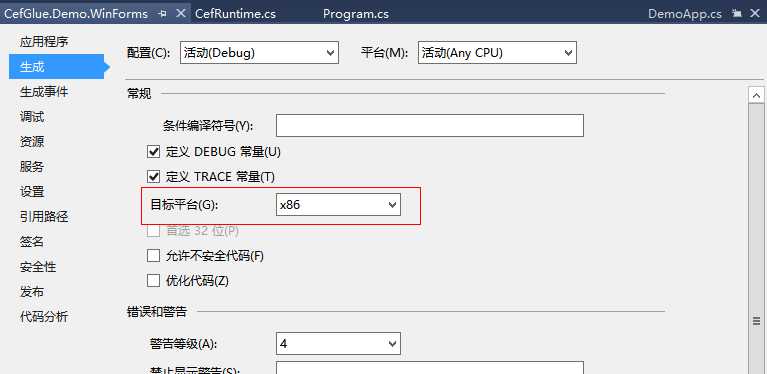Go to the 设置 page

[x=32, y=192]
